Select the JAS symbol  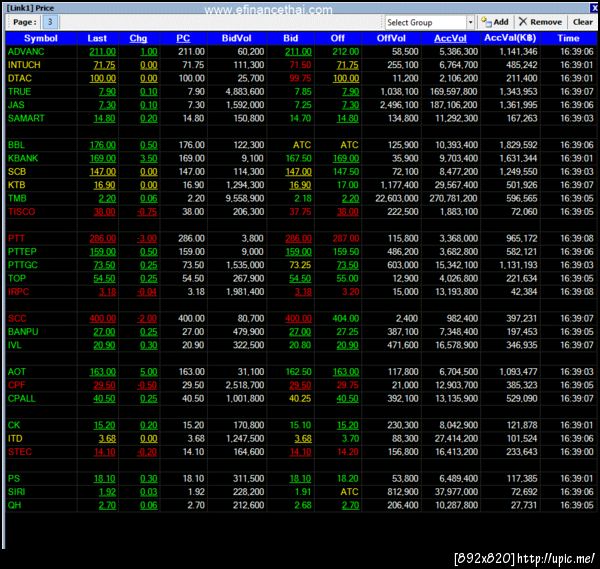[x=16, y=105]
